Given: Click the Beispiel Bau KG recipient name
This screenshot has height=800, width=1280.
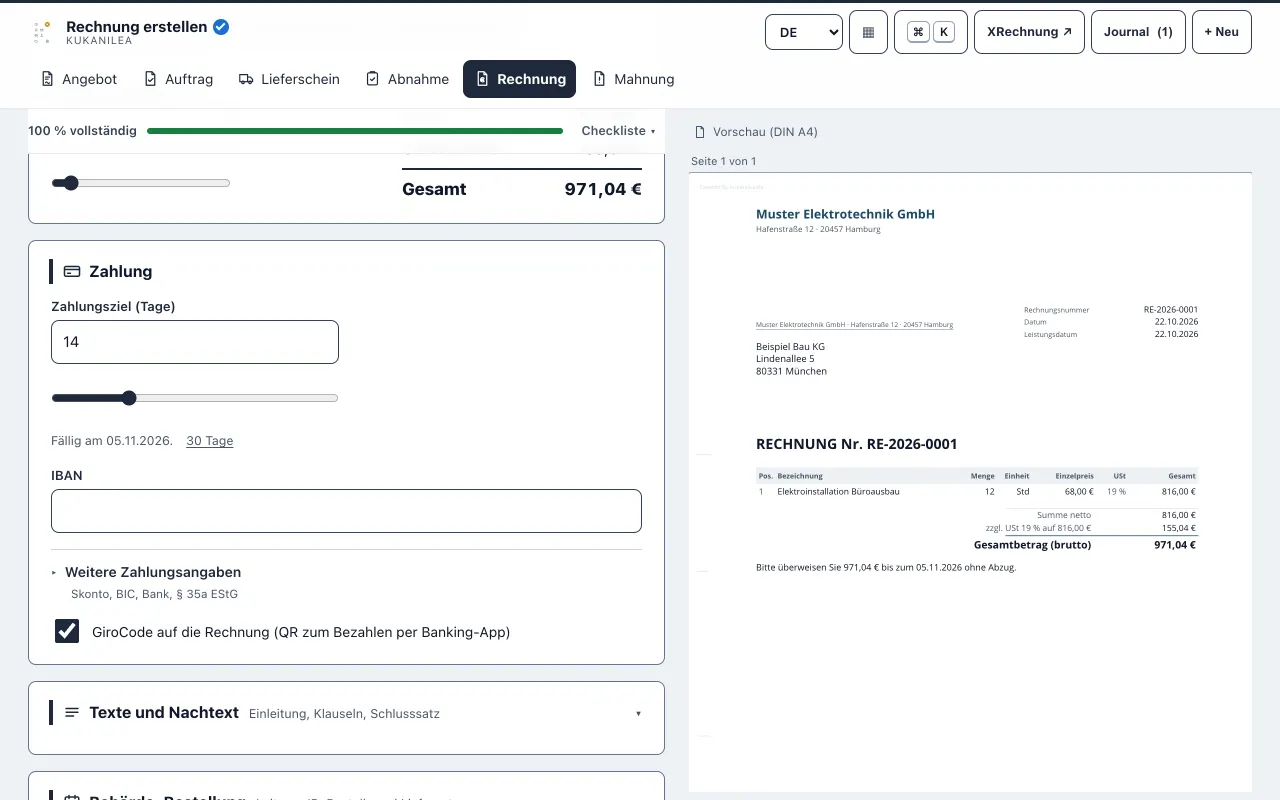Looking at the screenshot, I should pos(790,347).
